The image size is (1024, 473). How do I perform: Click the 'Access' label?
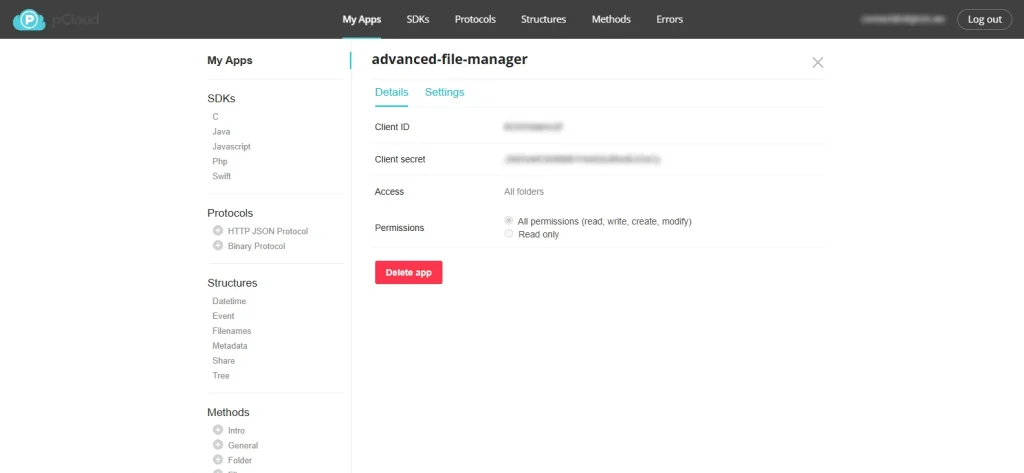389,191
